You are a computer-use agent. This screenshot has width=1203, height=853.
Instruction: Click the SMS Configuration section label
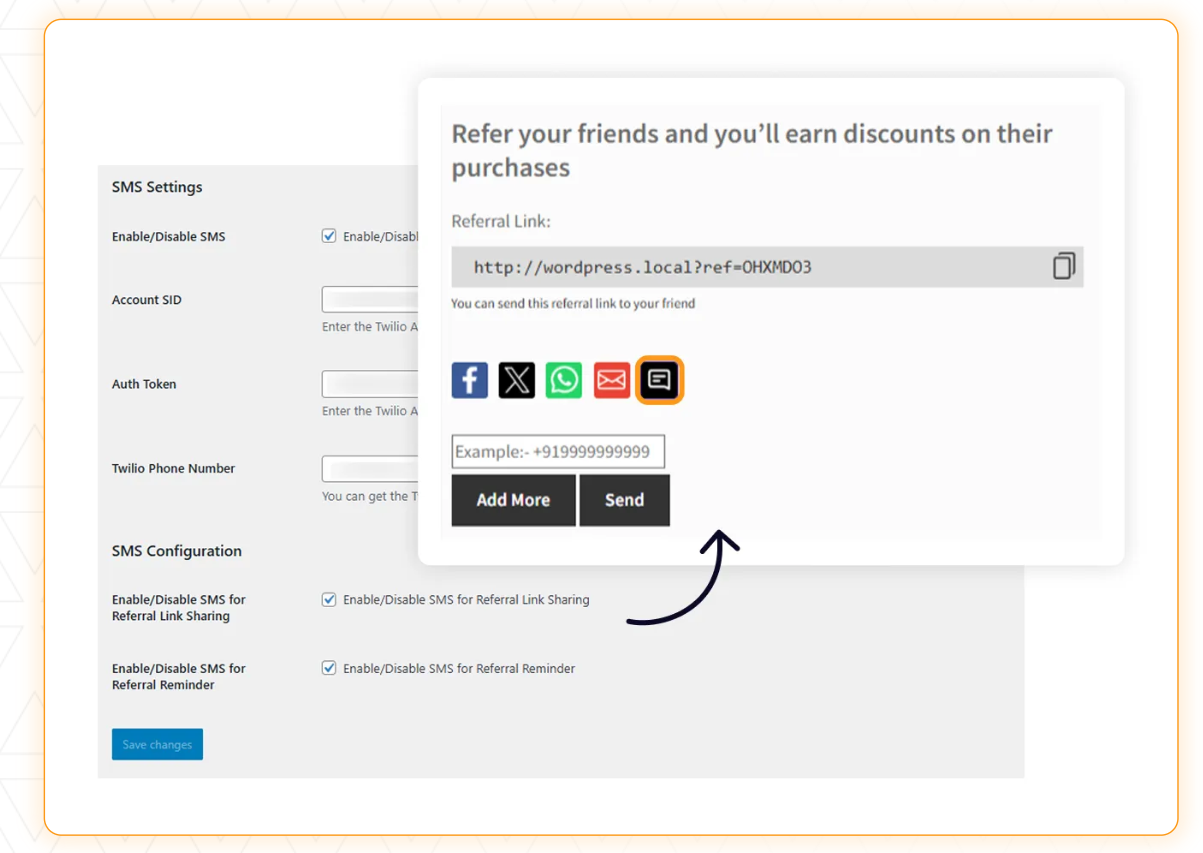tap(176, 550)
